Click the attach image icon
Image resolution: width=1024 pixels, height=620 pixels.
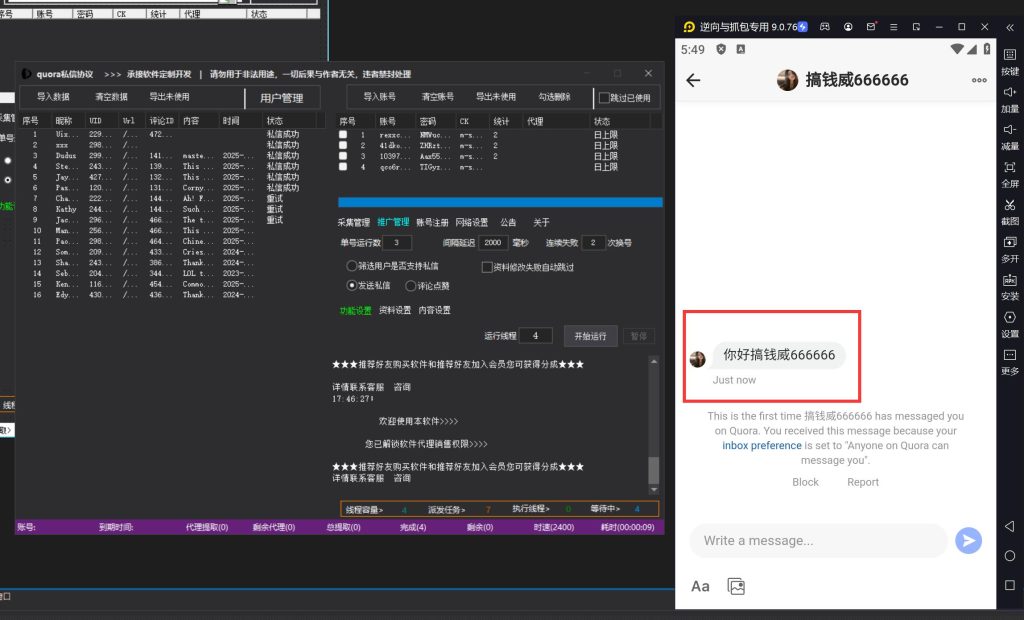pos(736,587)
